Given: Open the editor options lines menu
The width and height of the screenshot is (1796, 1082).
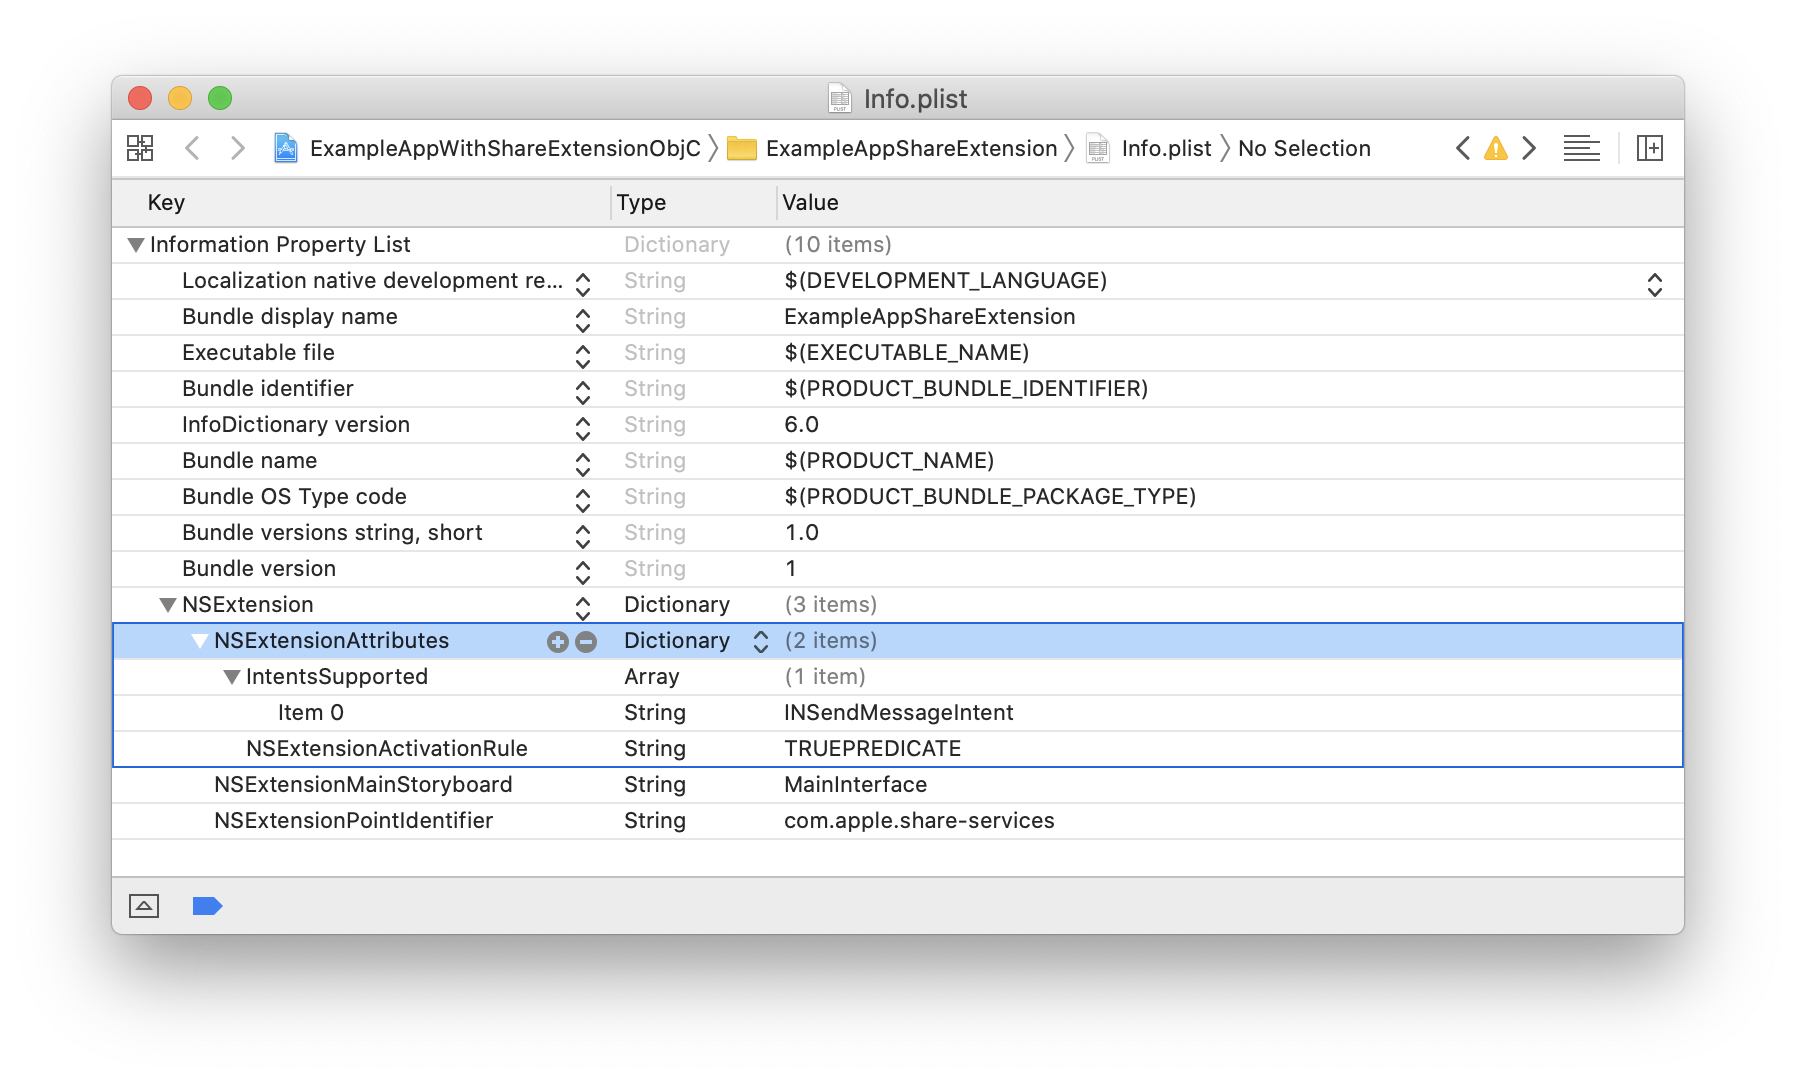Looking at the screenshot, I should tap(1581, 149).
